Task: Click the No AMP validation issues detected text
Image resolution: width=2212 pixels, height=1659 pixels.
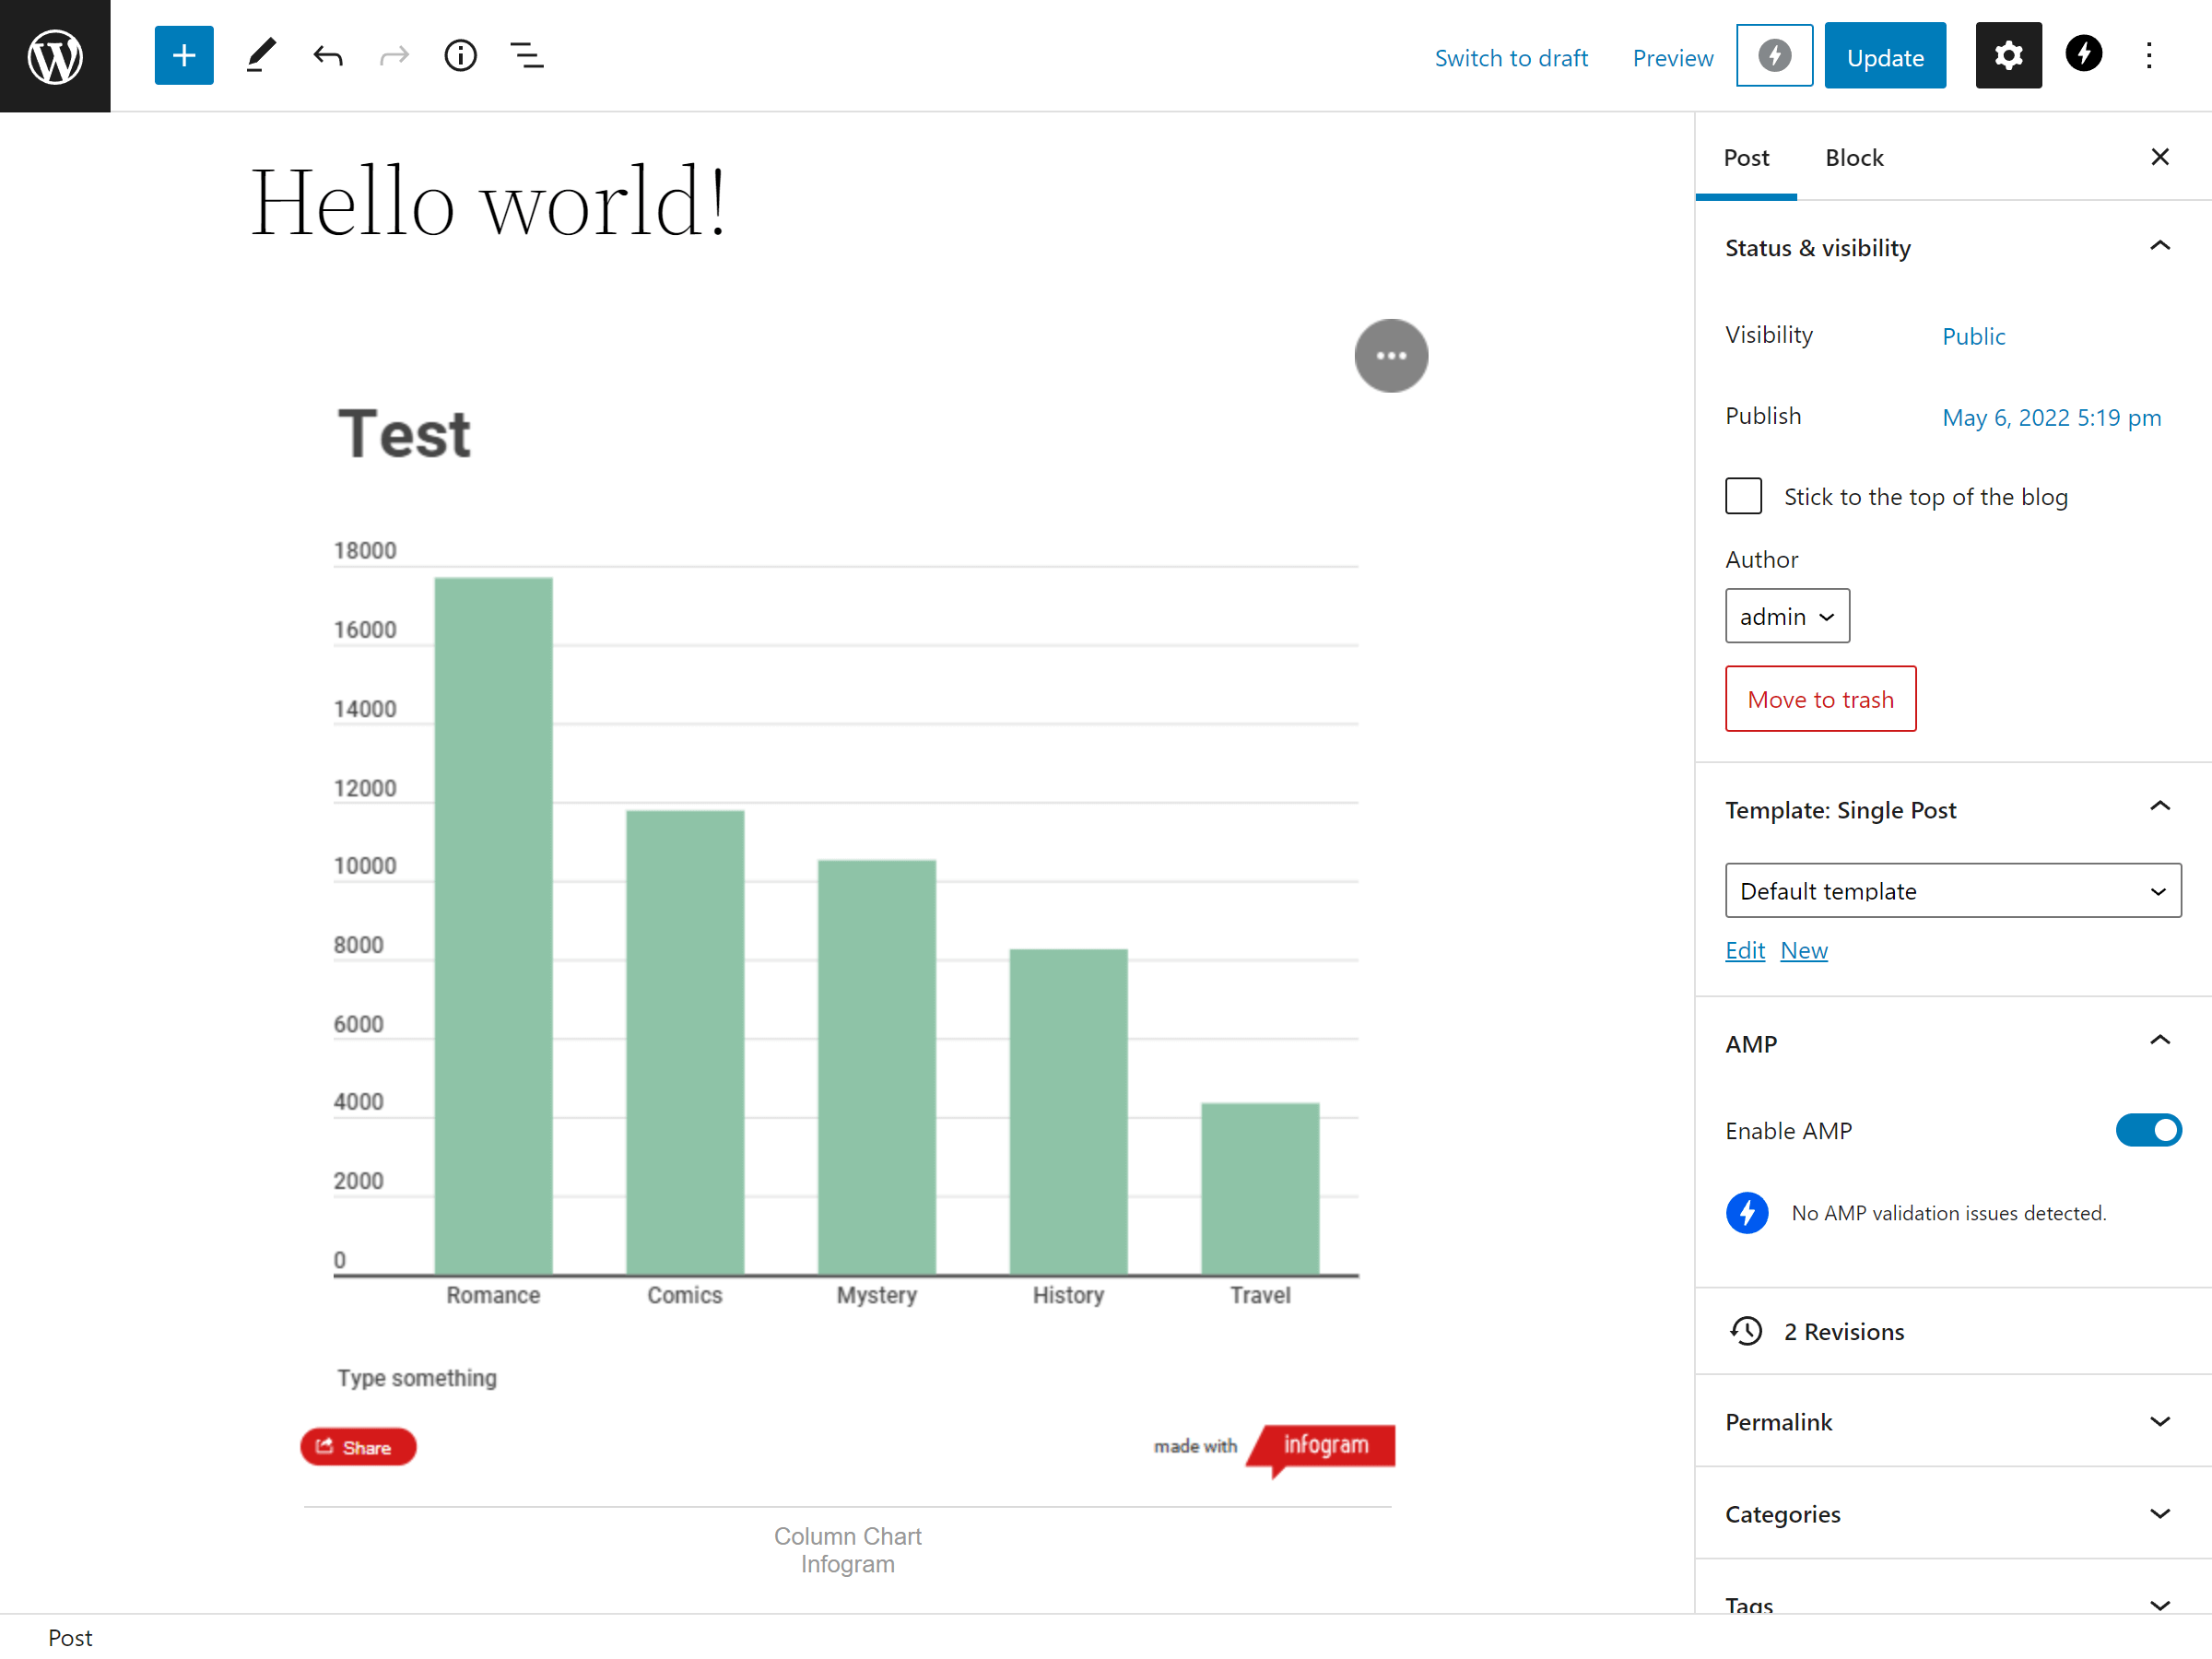Action: point(1948,1213)
